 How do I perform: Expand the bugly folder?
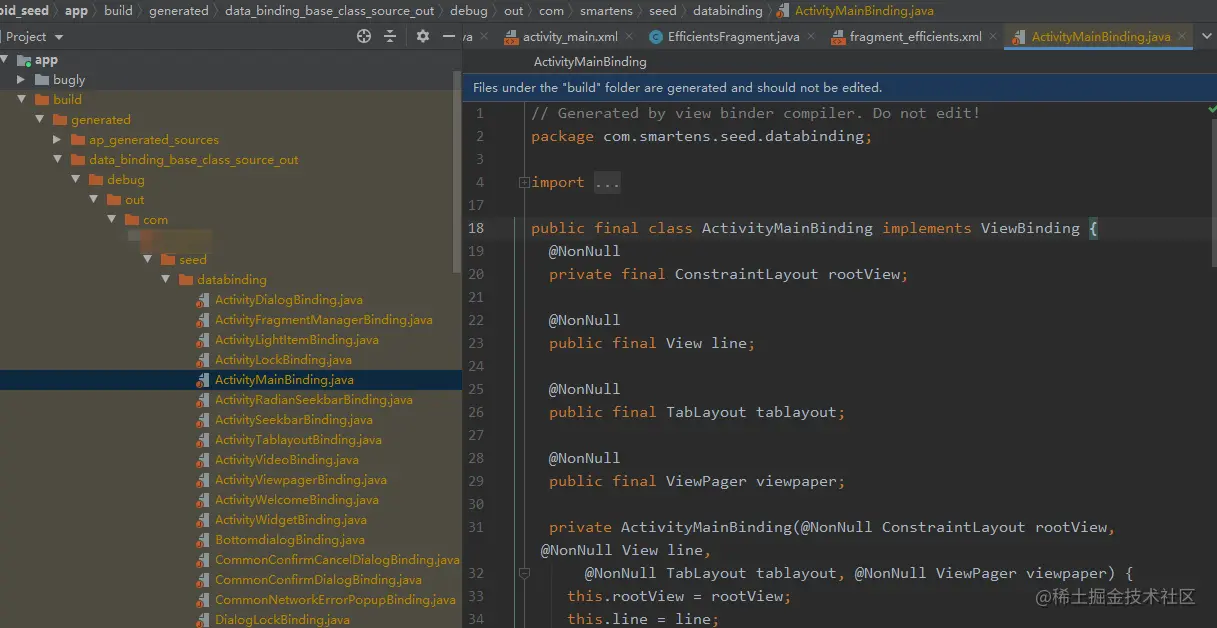tap(21, 80)
